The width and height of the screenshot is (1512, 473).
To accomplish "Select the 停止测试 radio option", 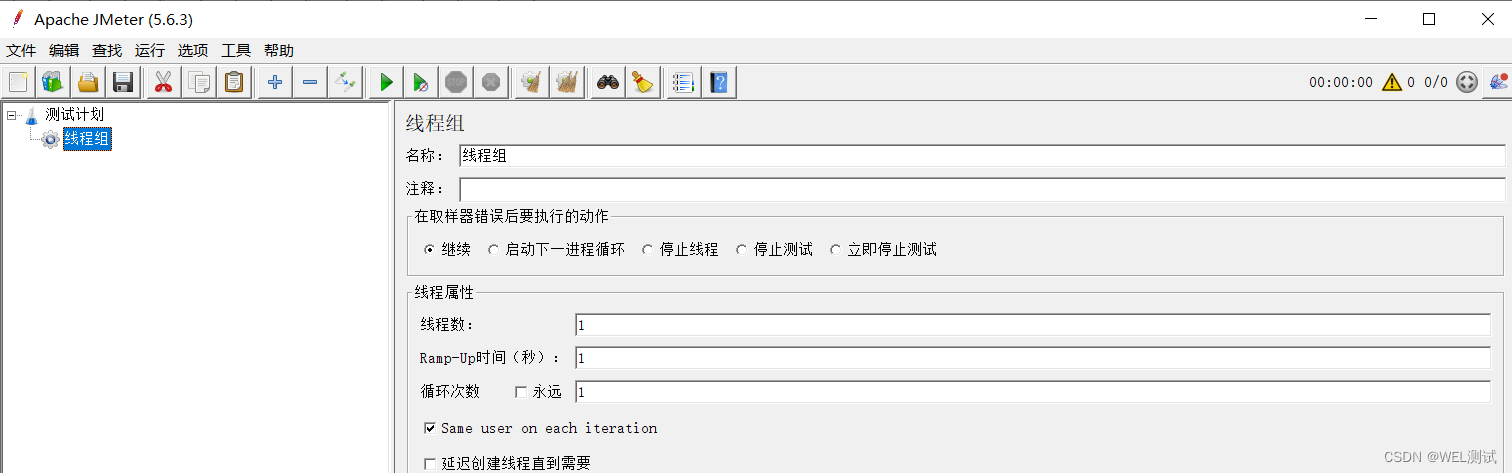I will [741, 250].
